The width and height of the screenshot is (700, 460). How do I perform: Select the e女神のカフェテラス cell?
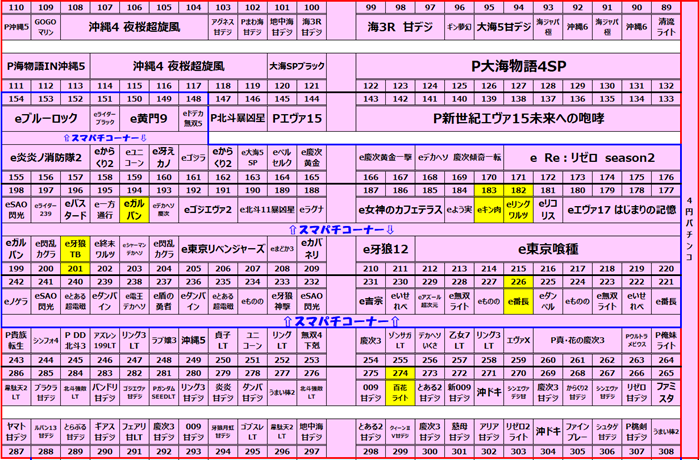(x=400, y=209)
